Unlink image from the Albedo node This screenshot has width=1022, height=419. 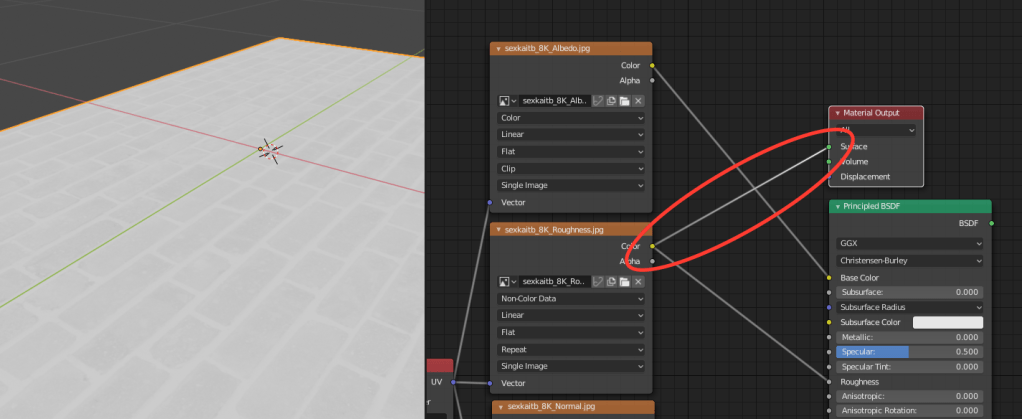tap(638, 101)
